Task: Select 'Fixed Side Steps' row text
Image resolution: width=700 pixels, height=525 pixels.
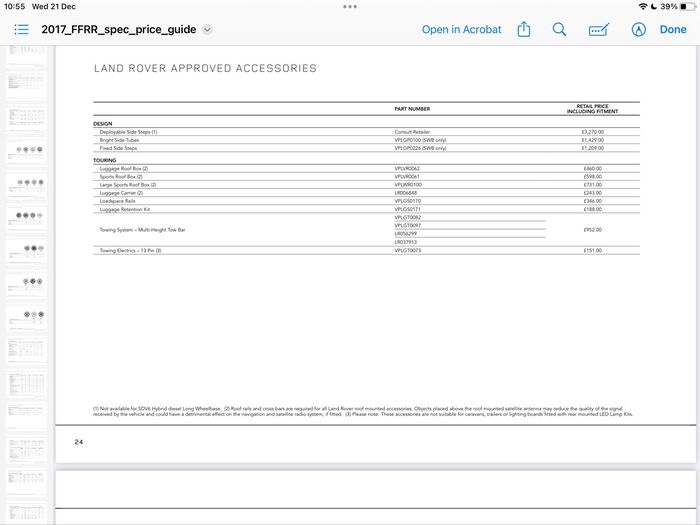Action: pyautogui.click(x=118, y=148)
